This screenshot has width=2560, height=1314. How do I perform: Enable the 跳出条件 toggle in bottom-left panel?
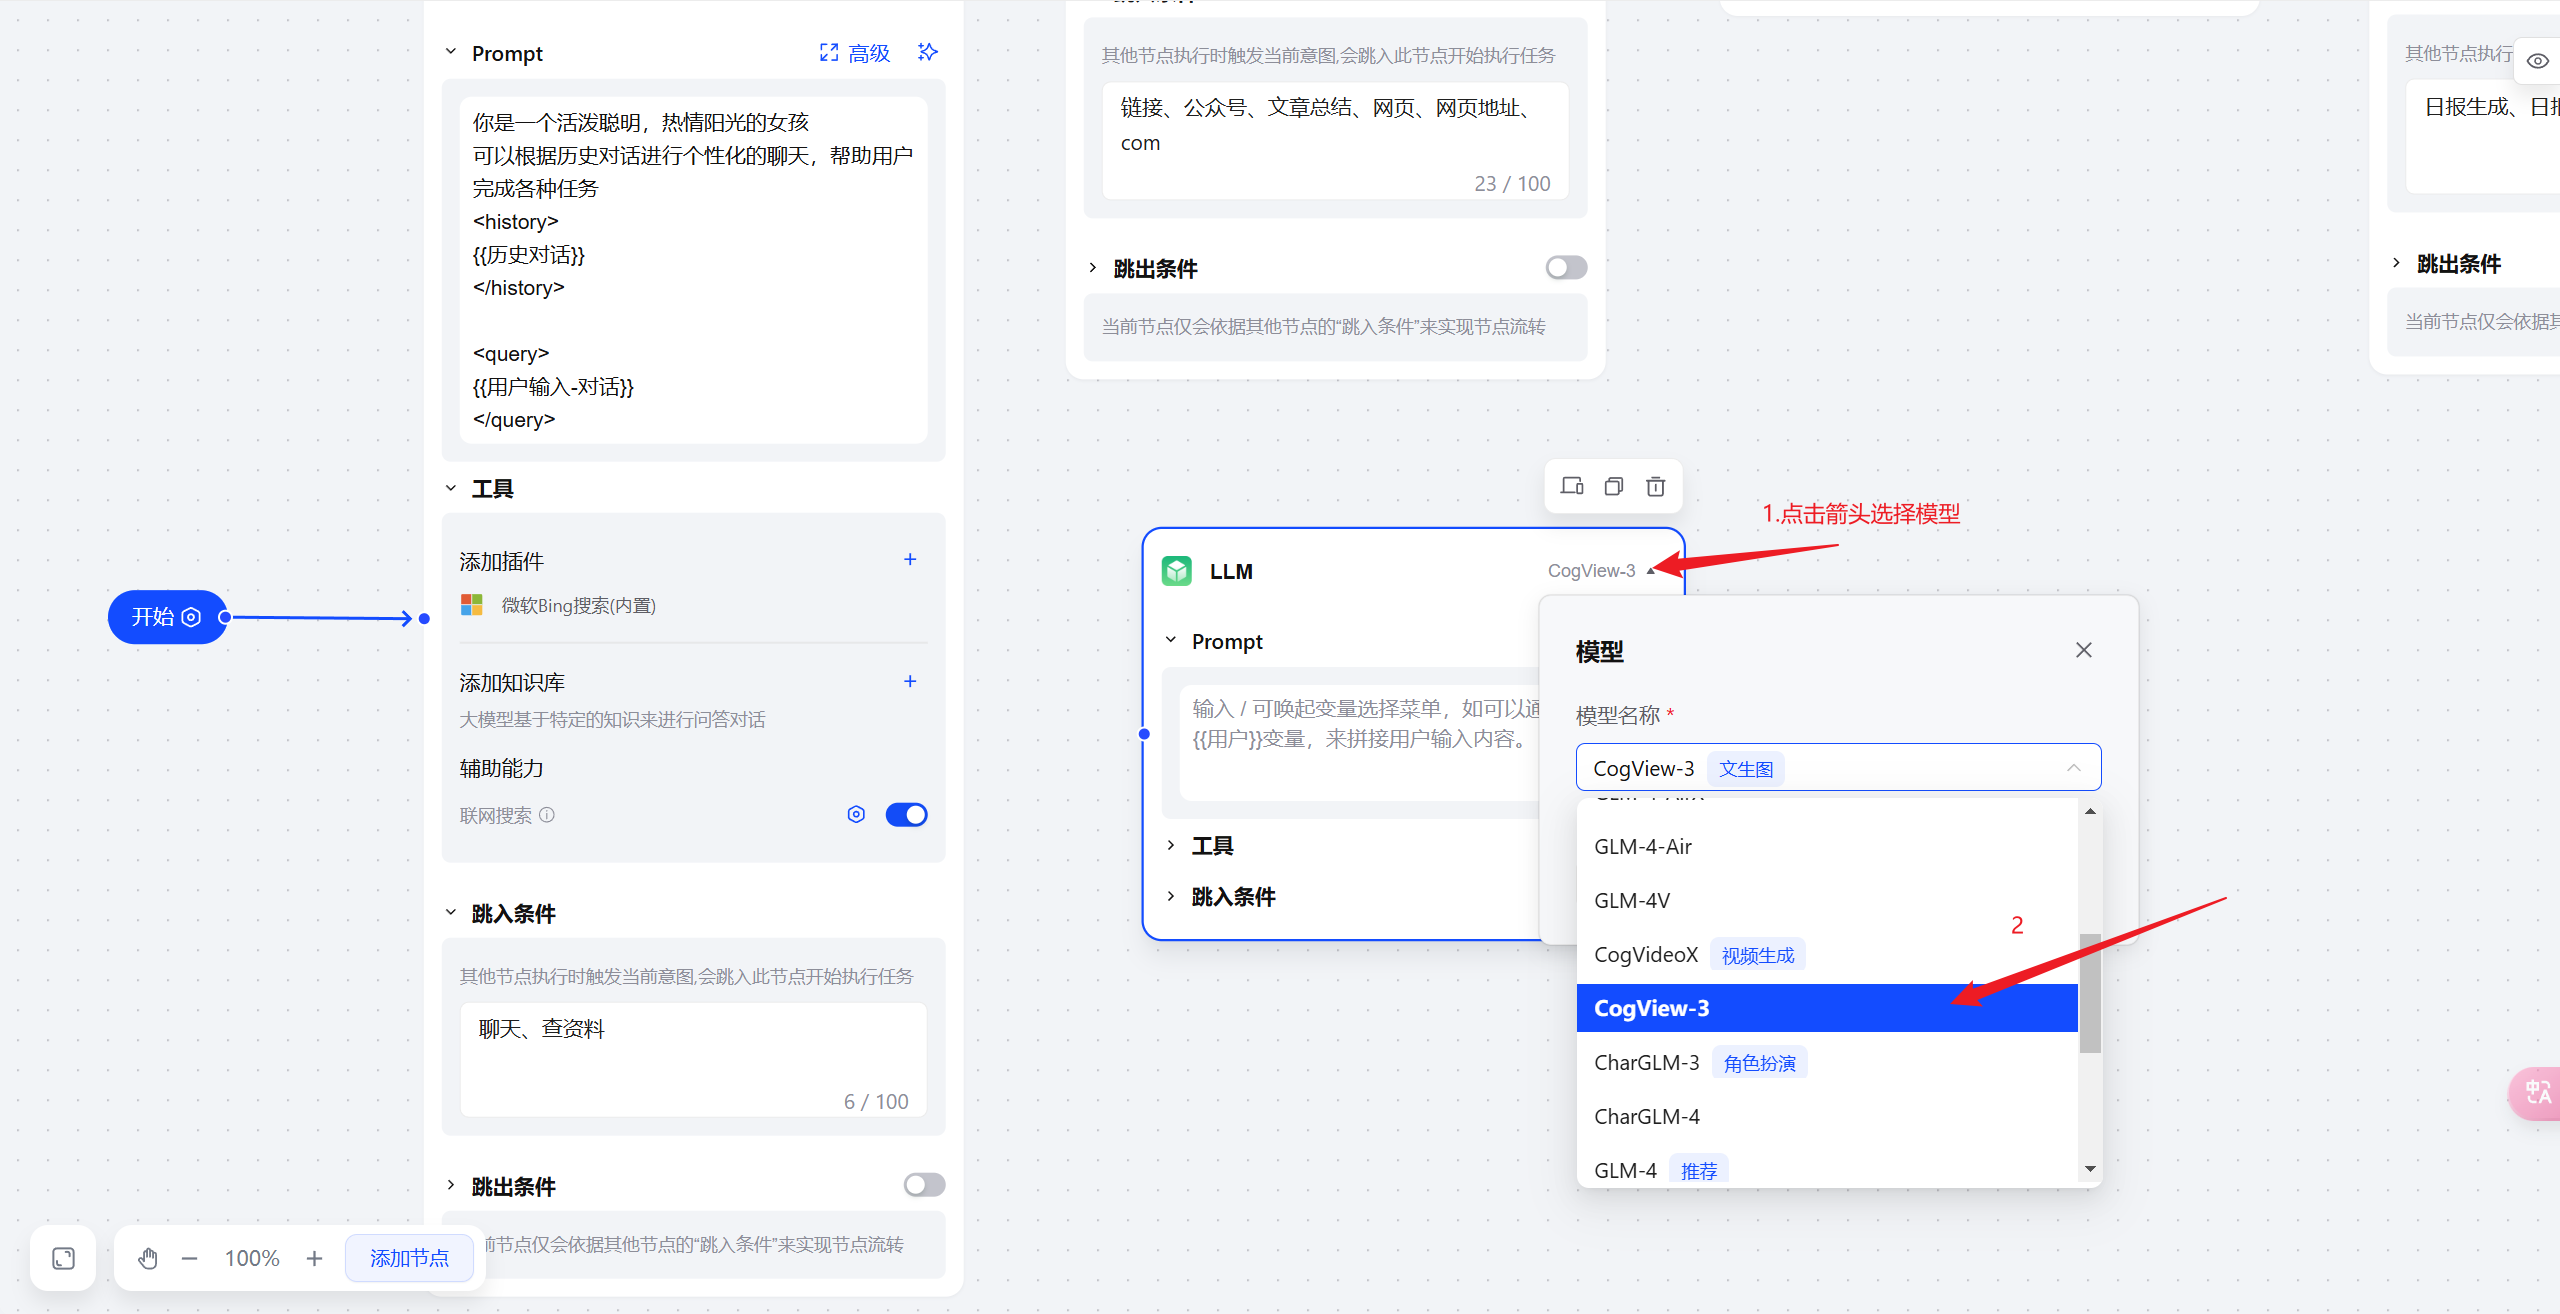click(924, 1185)
